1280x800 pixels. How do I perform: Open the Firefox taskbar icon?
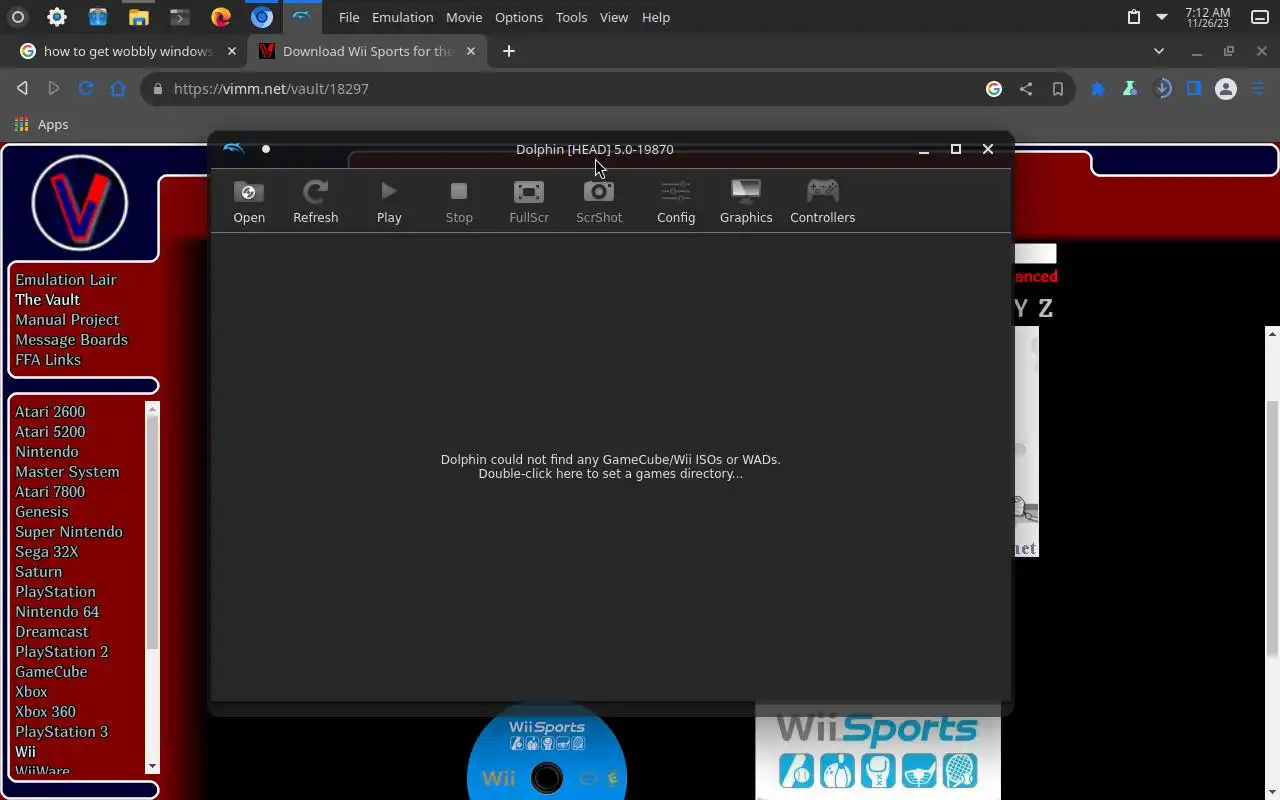coord(220,17)
